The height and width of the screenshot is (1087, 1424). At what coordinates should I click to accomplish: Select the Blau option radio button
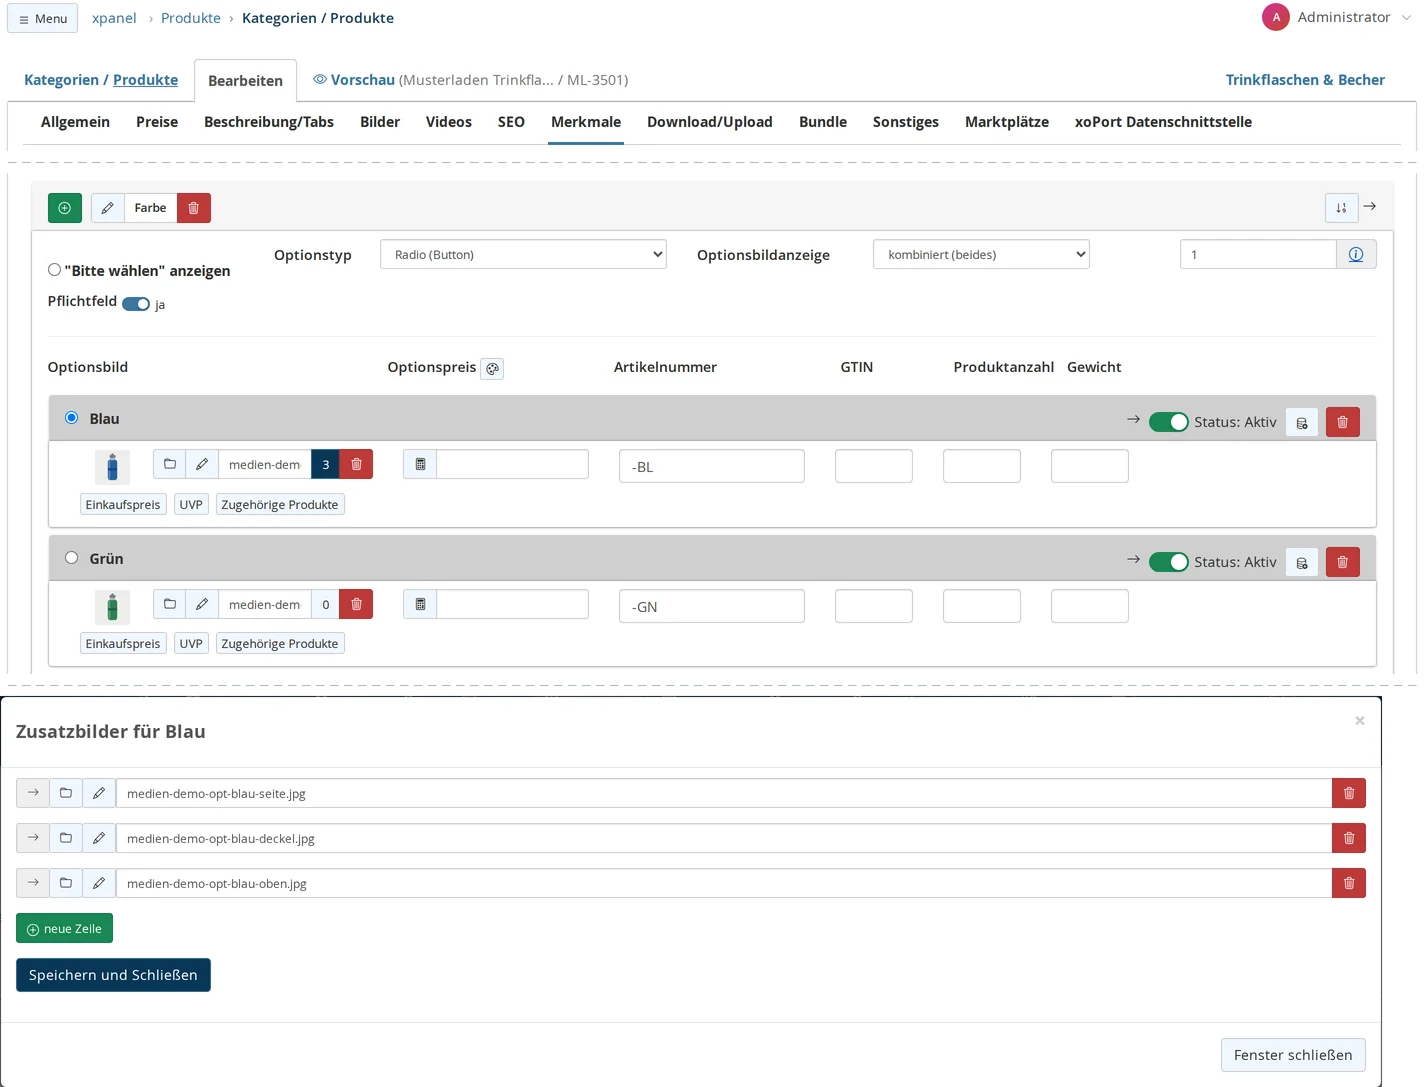(72, 418)
